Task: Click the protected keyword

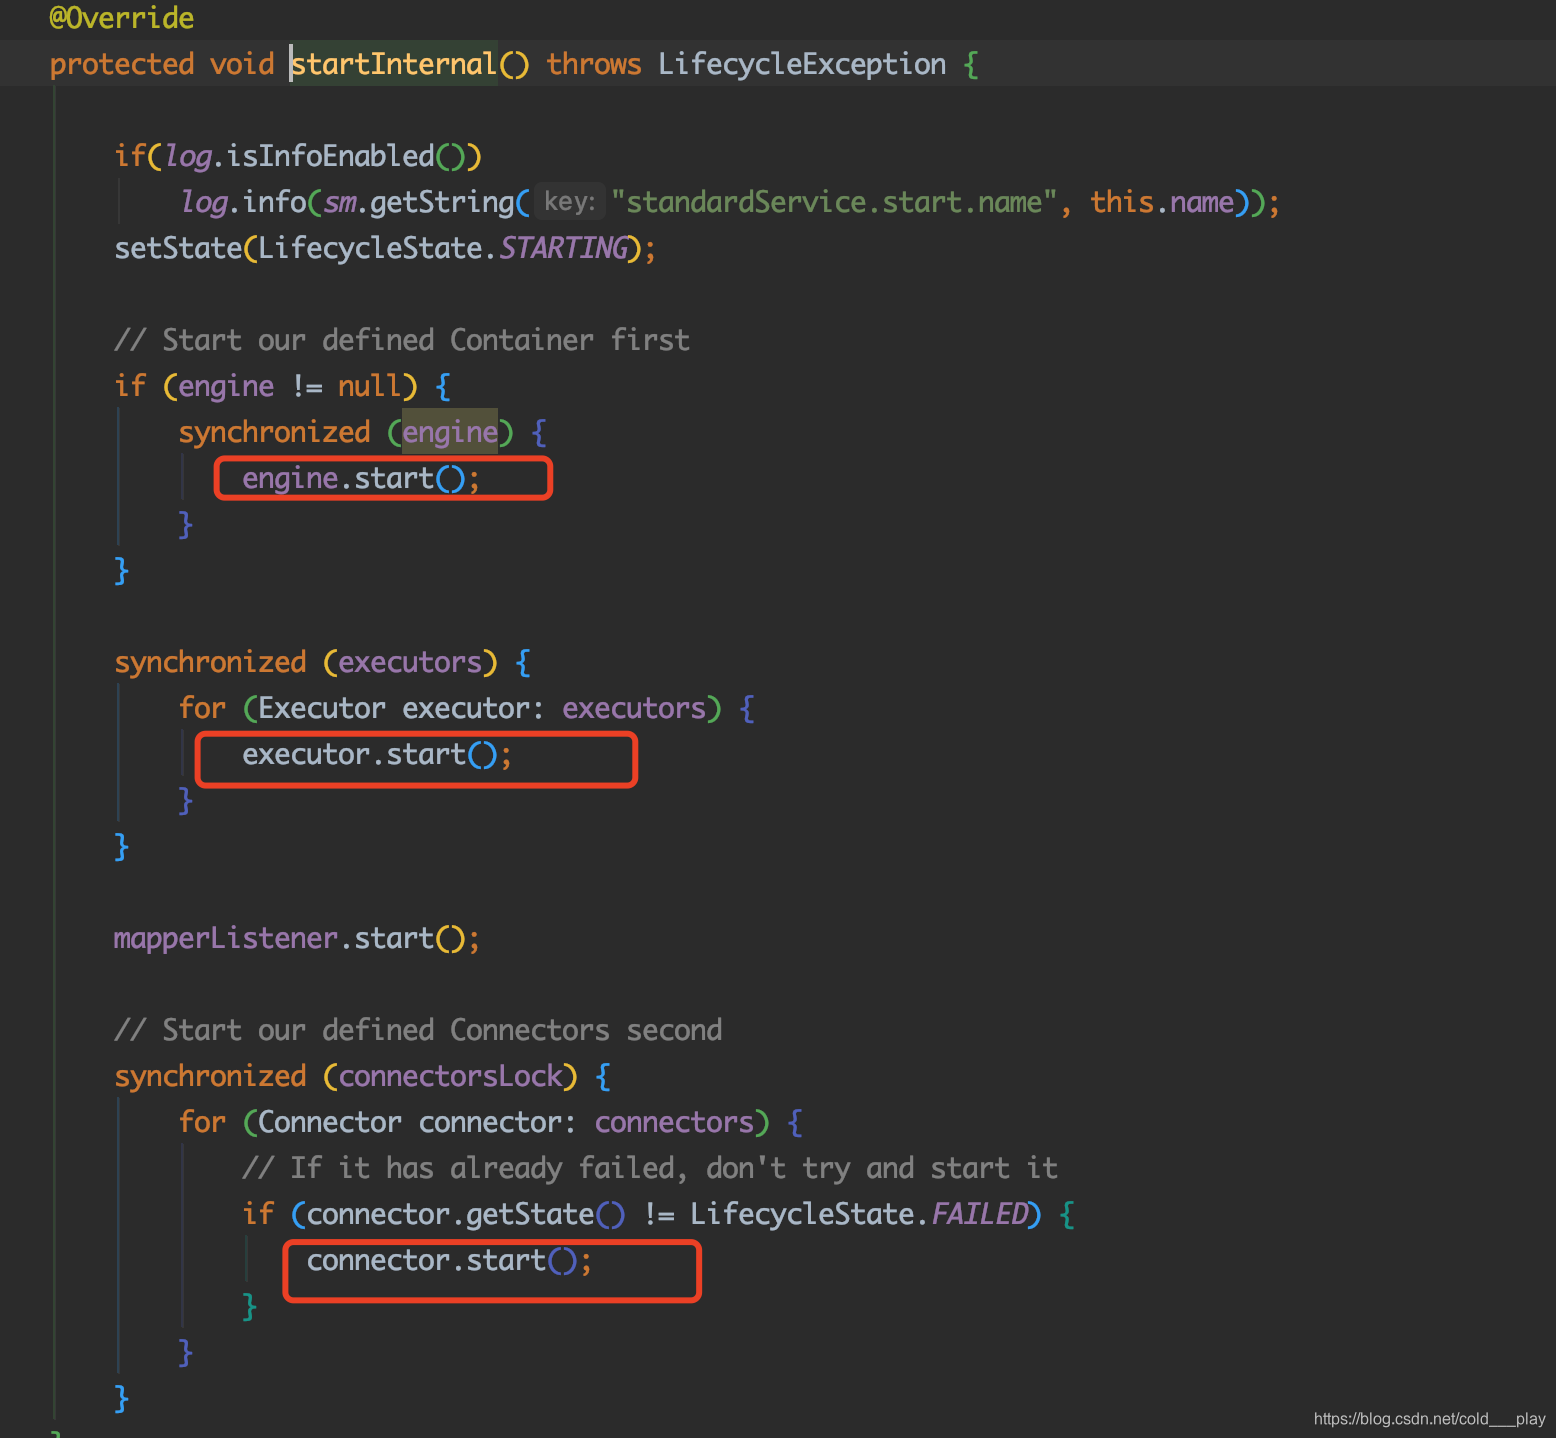Action: [122, 65]
